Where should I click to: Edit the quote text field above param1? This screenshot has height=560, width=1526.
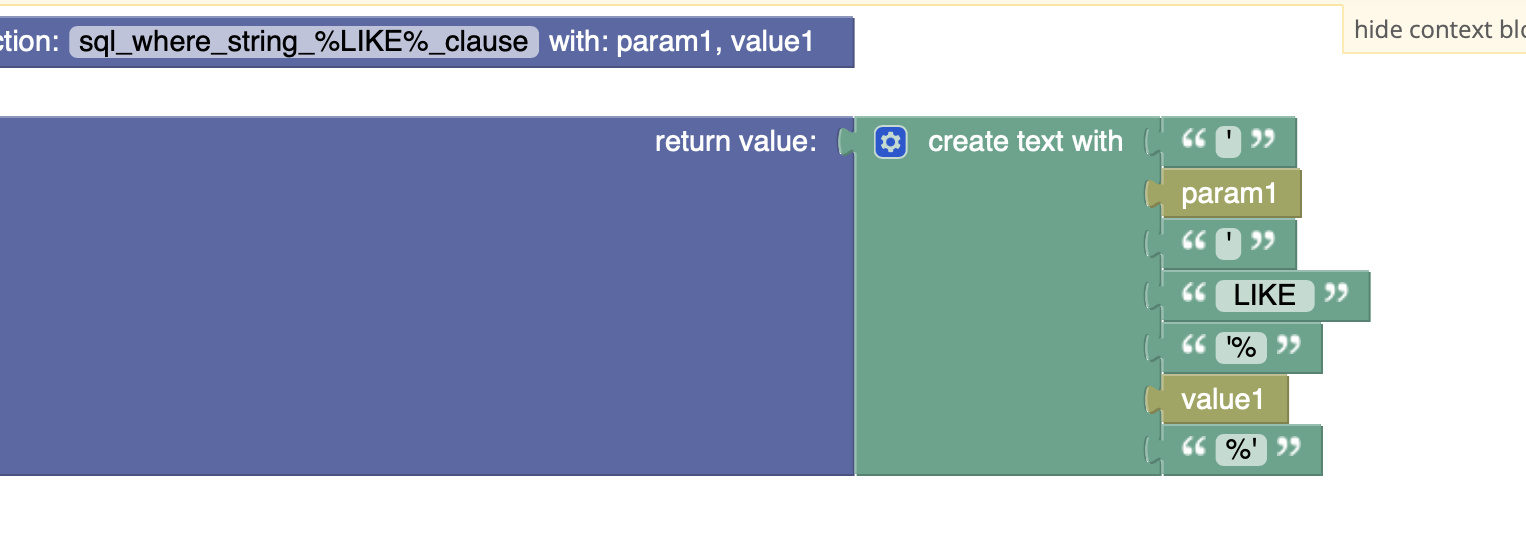pyautogui.click(x=1228, y=141)
